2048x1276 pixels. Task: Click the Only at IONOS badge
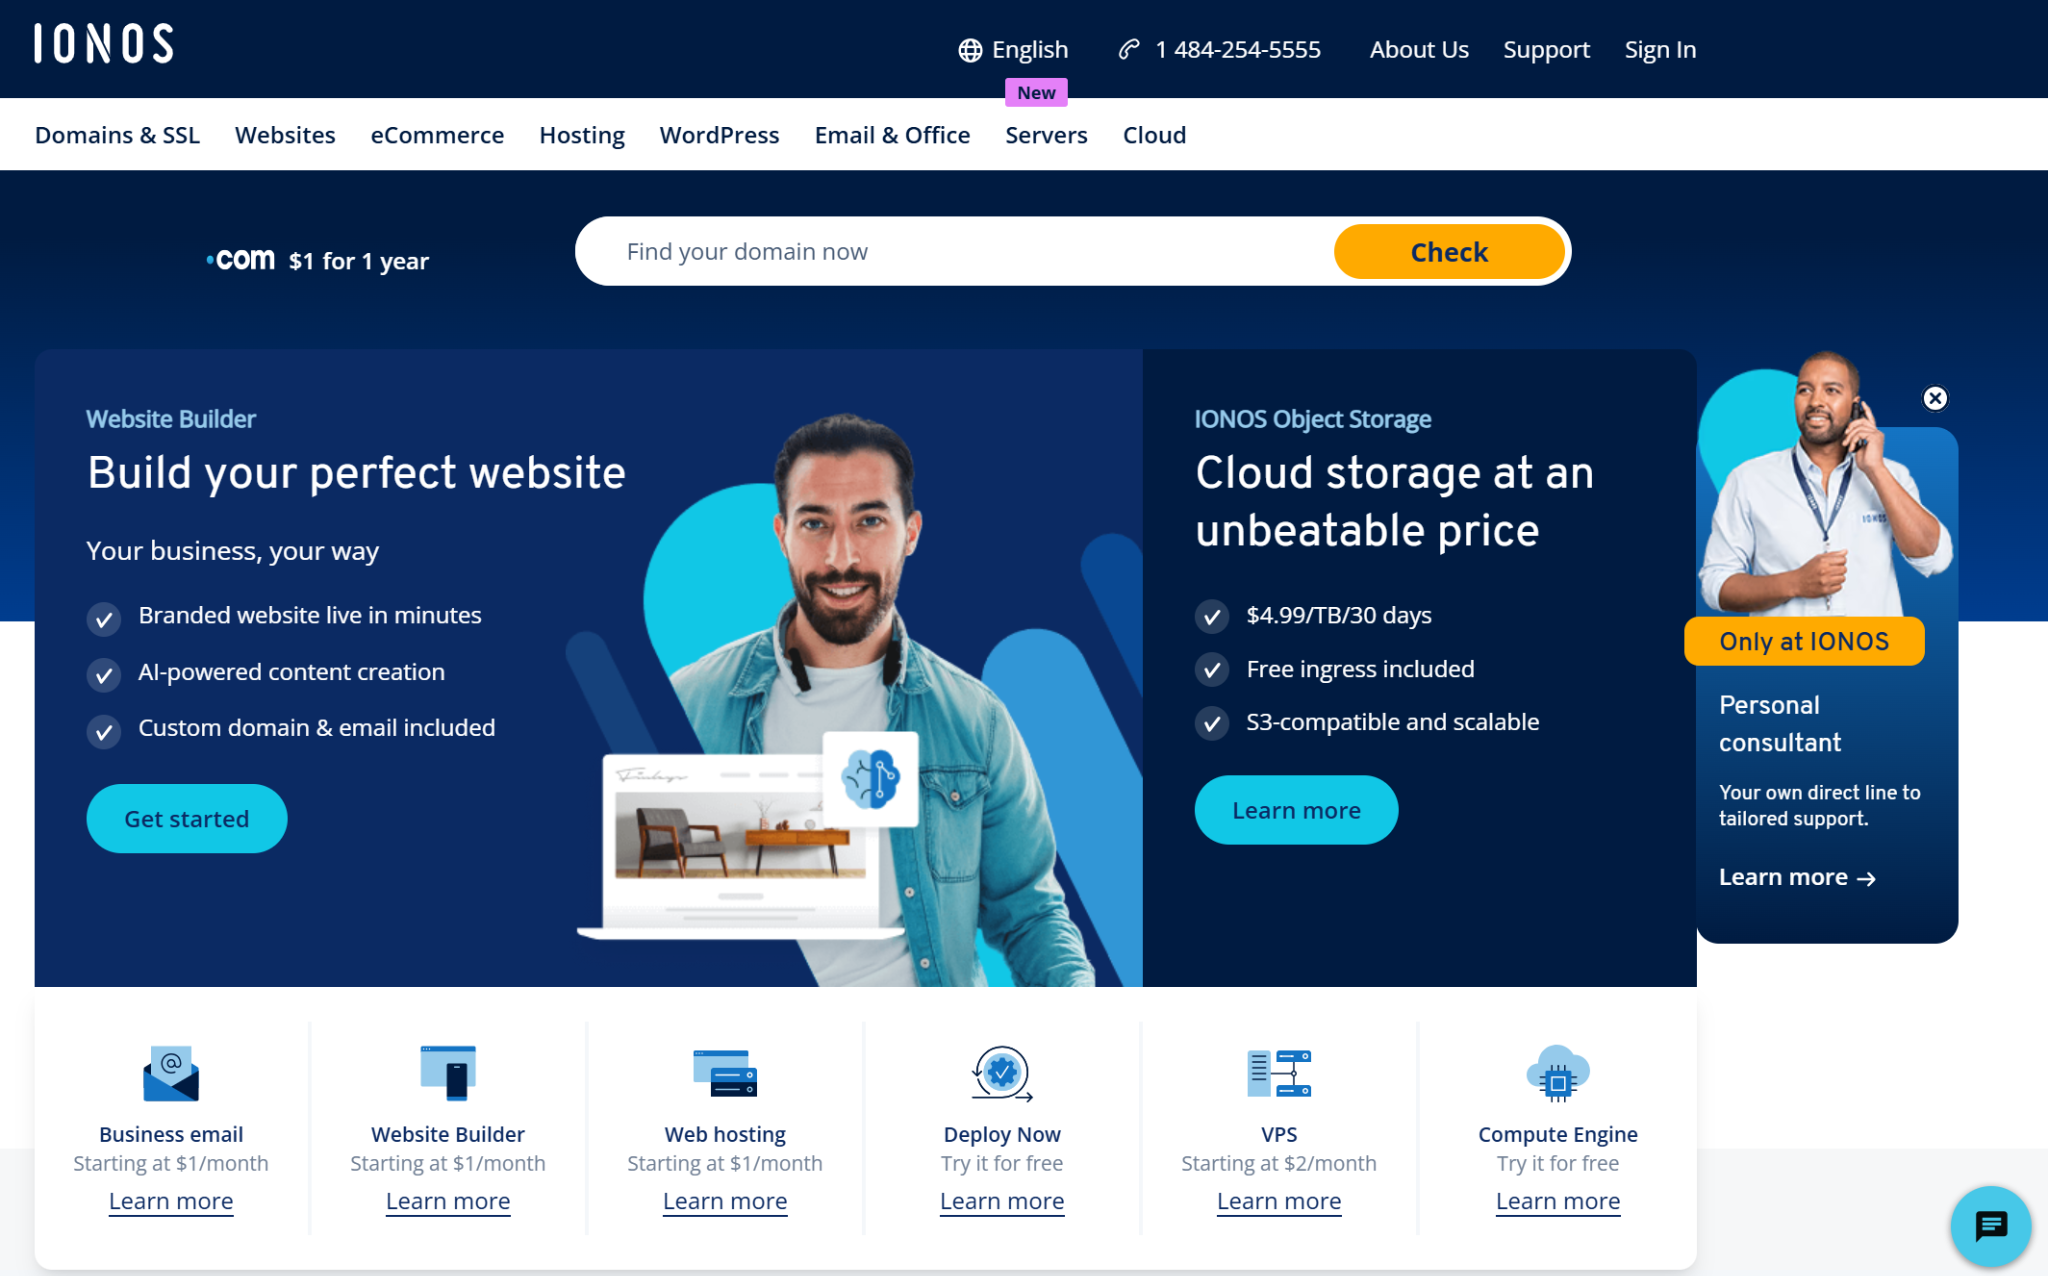click(1804, 641)
